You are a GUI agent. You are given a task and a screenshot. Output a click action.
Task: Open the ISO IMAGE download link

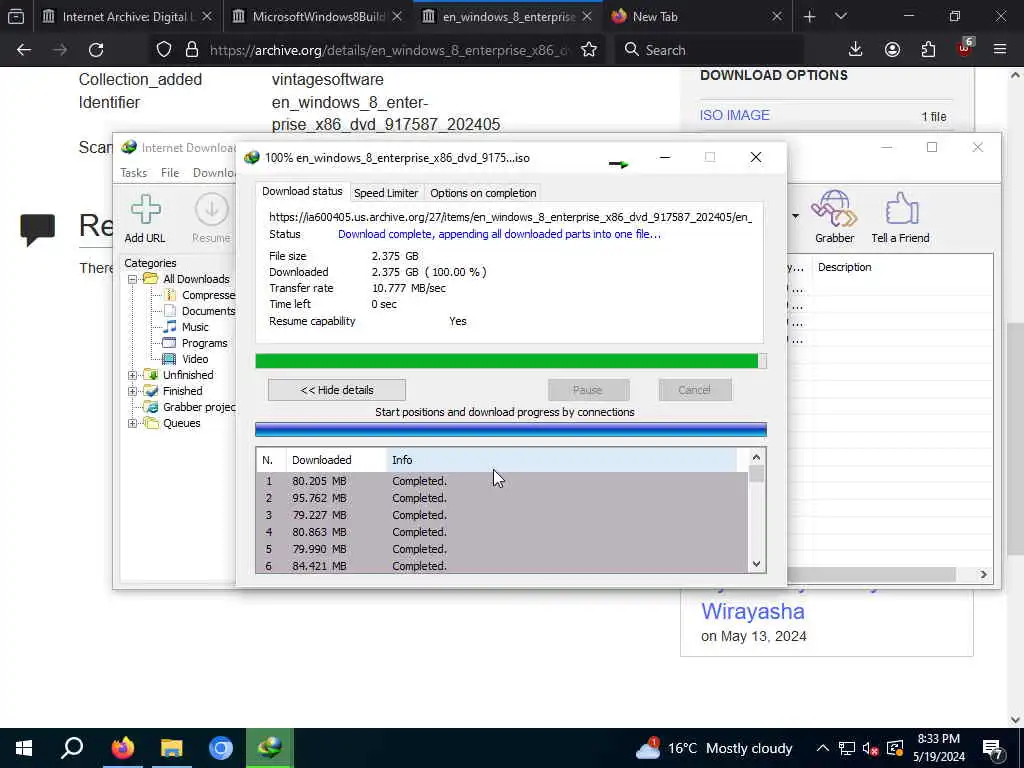(x=735, y=115)
